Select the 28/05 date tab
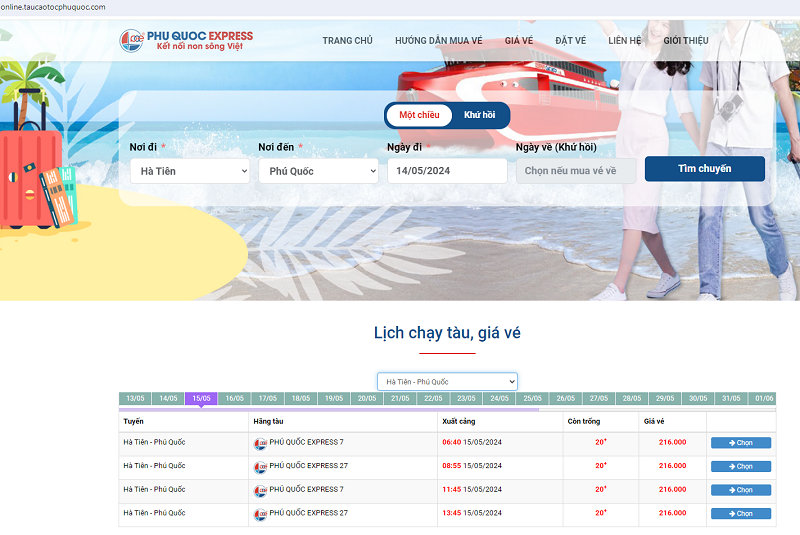Screen dimensions: 800x535 point(632,398)
